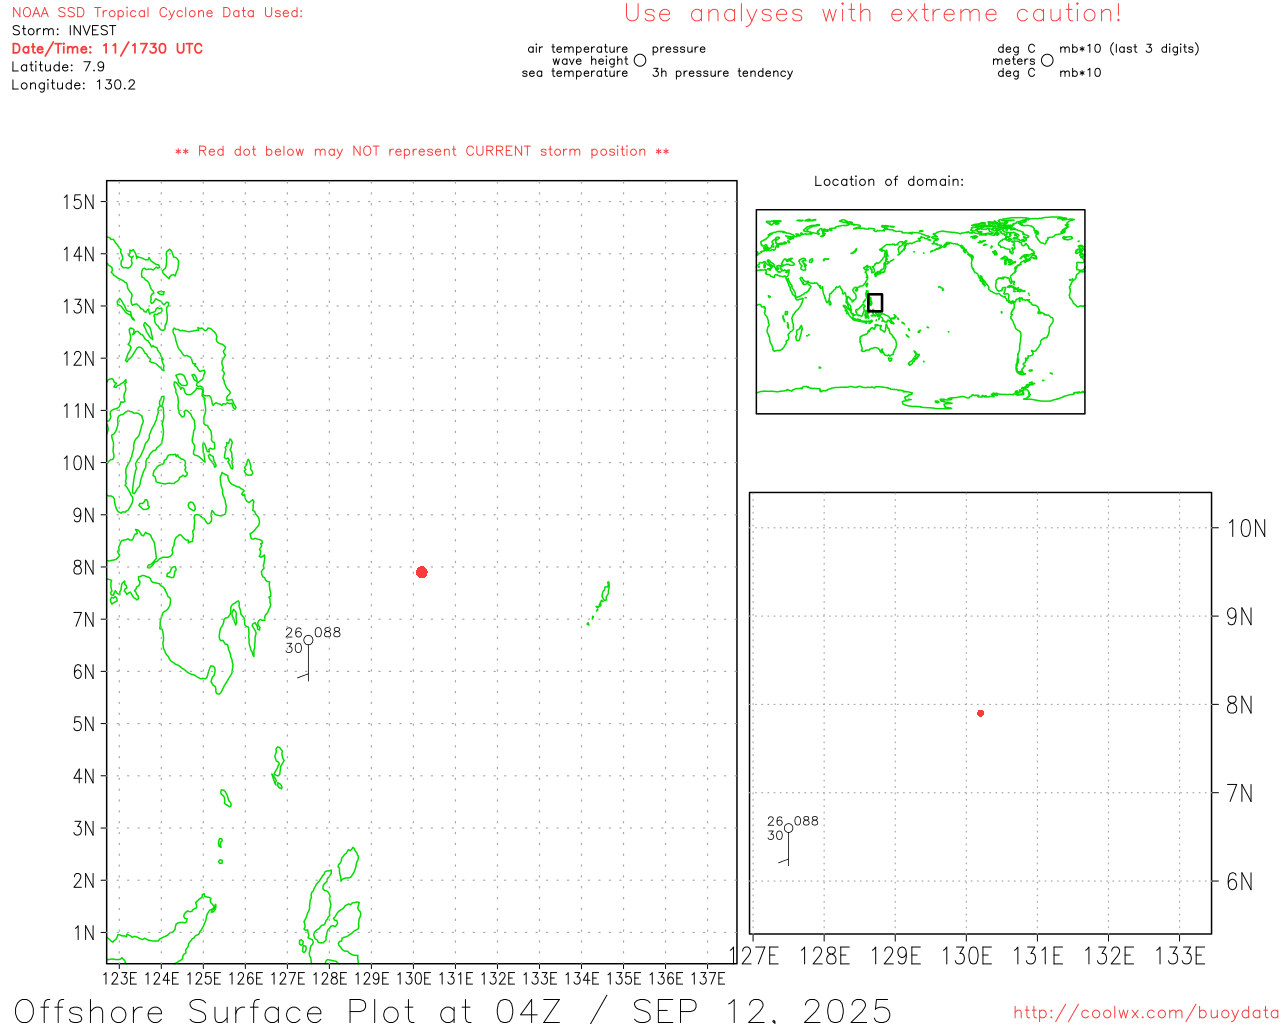The image size is (1280, 1024).
Task: Click the 'meters' unit label
Action: pyautogui.click(x=1014, y=61)
